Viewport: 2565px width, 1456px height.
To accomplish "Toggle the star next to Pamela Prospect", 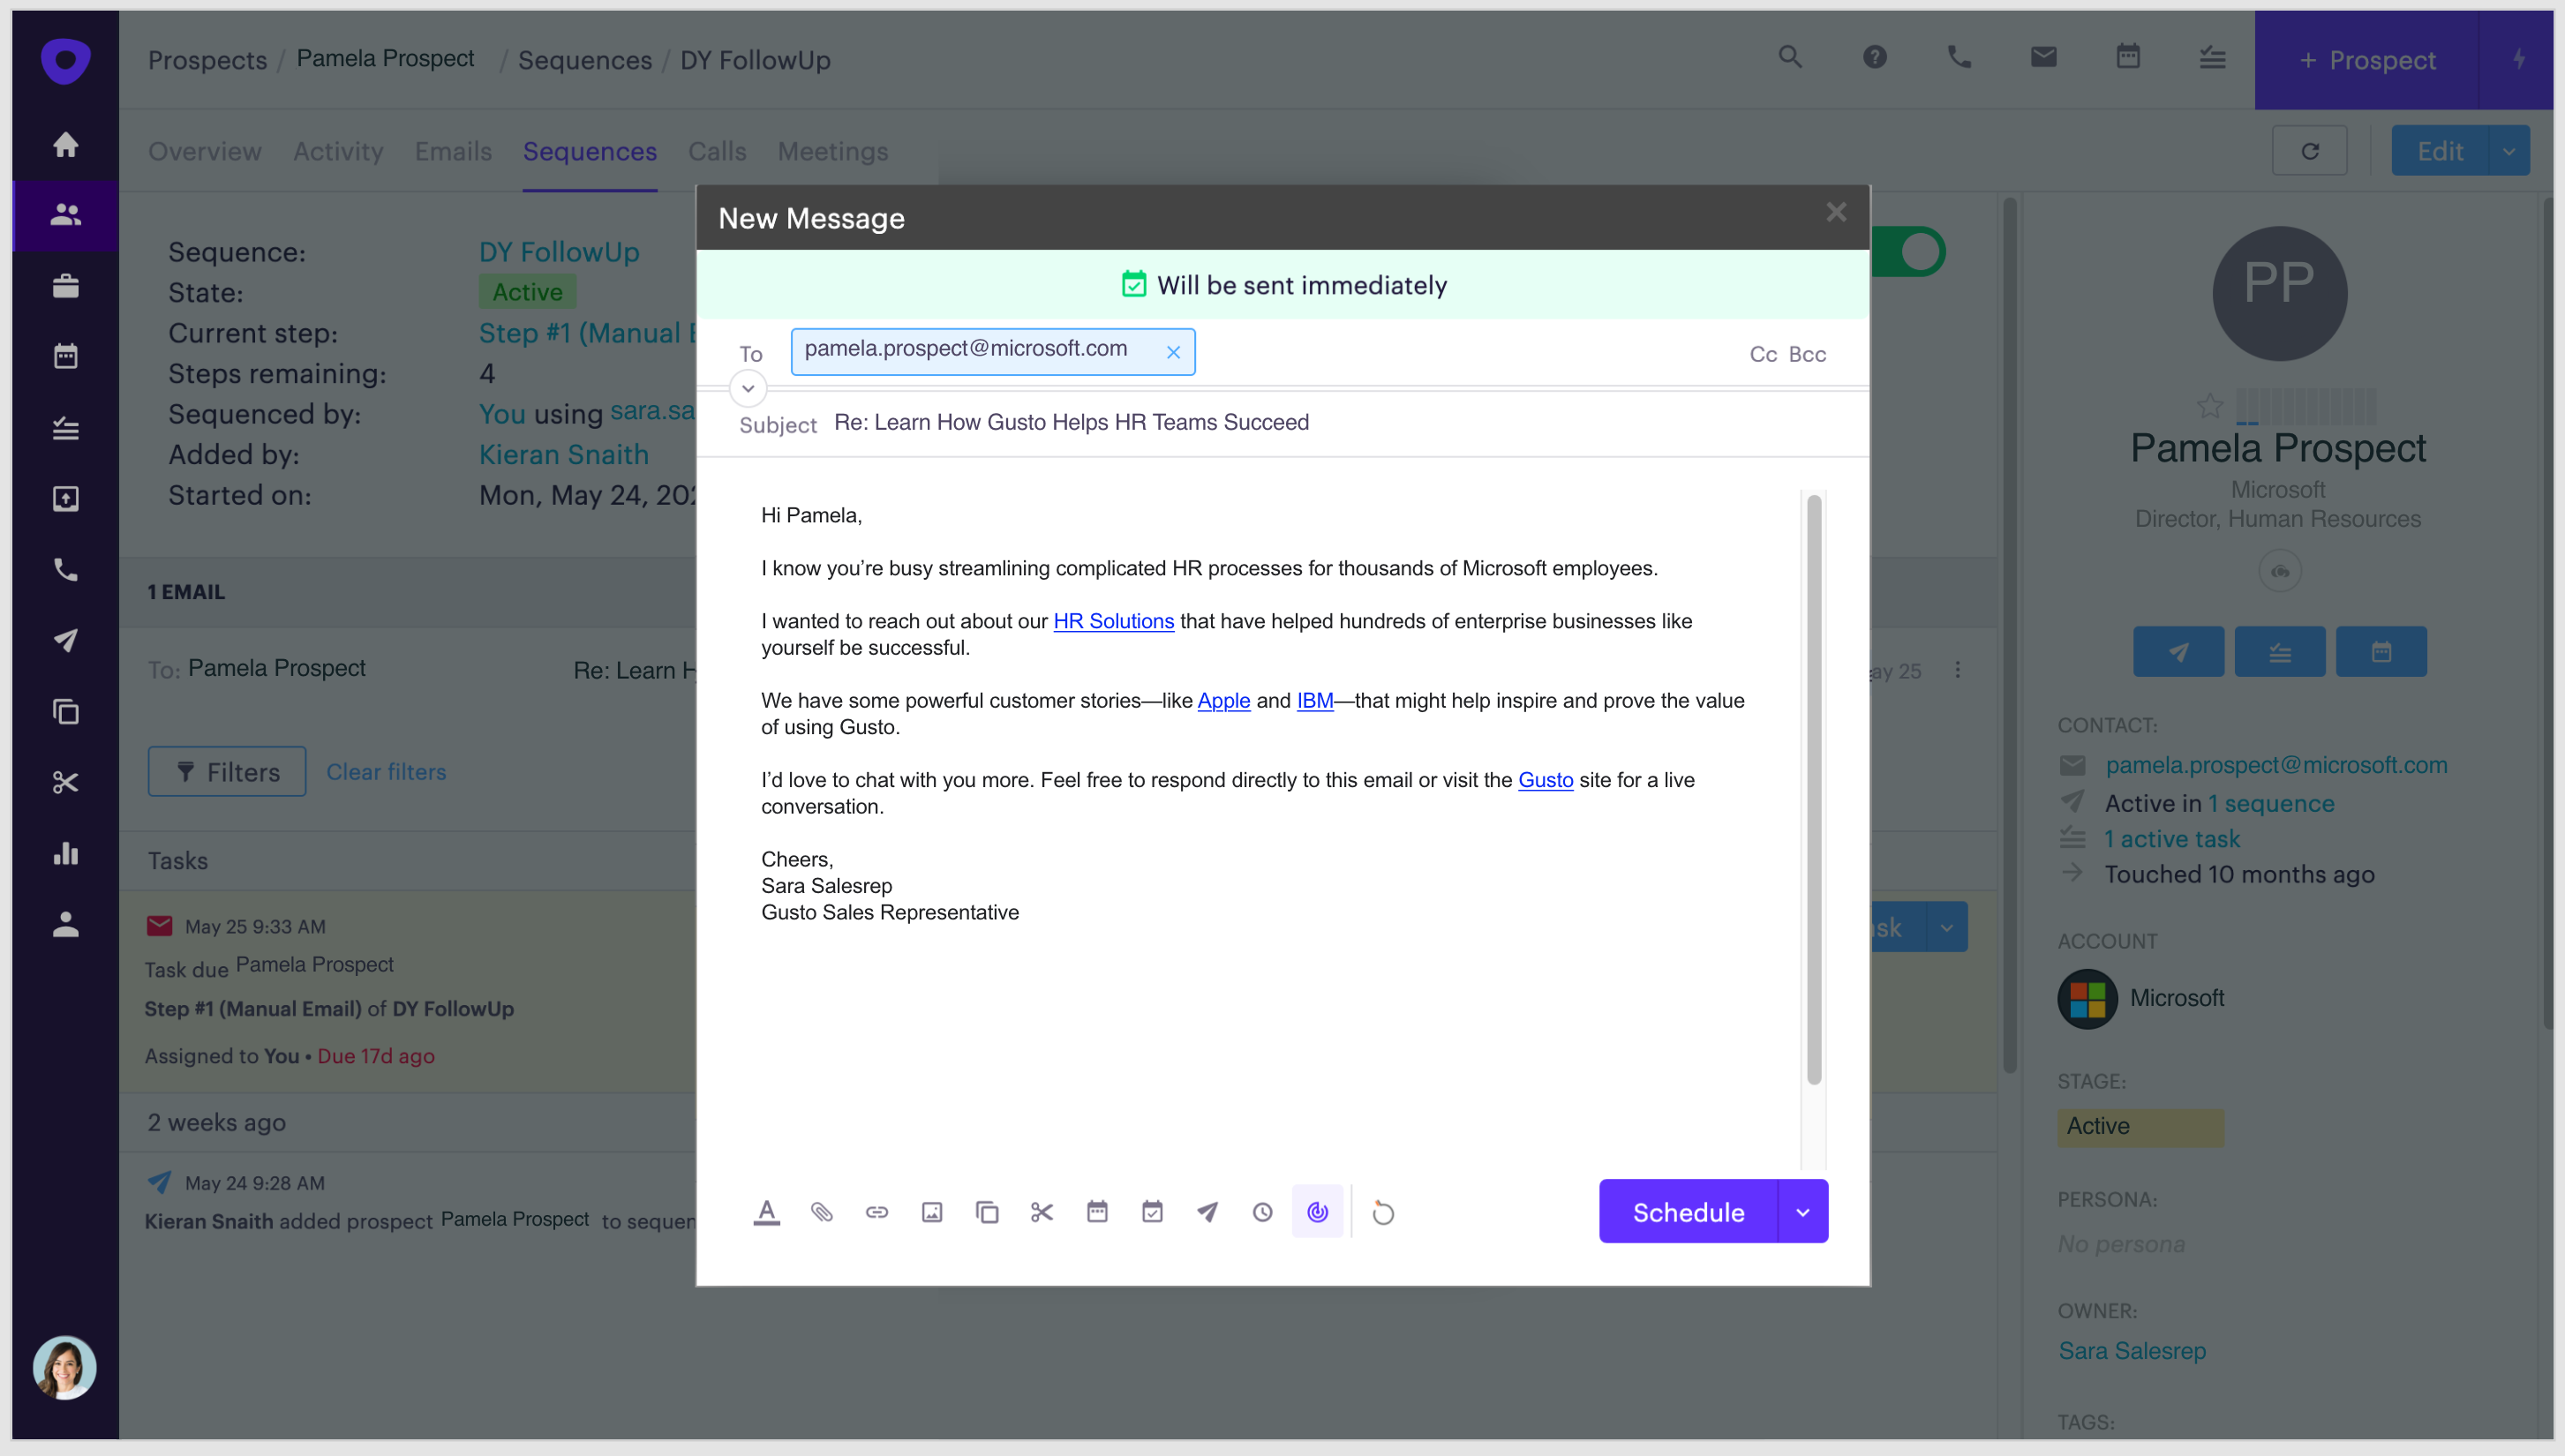I will 2210,406.
